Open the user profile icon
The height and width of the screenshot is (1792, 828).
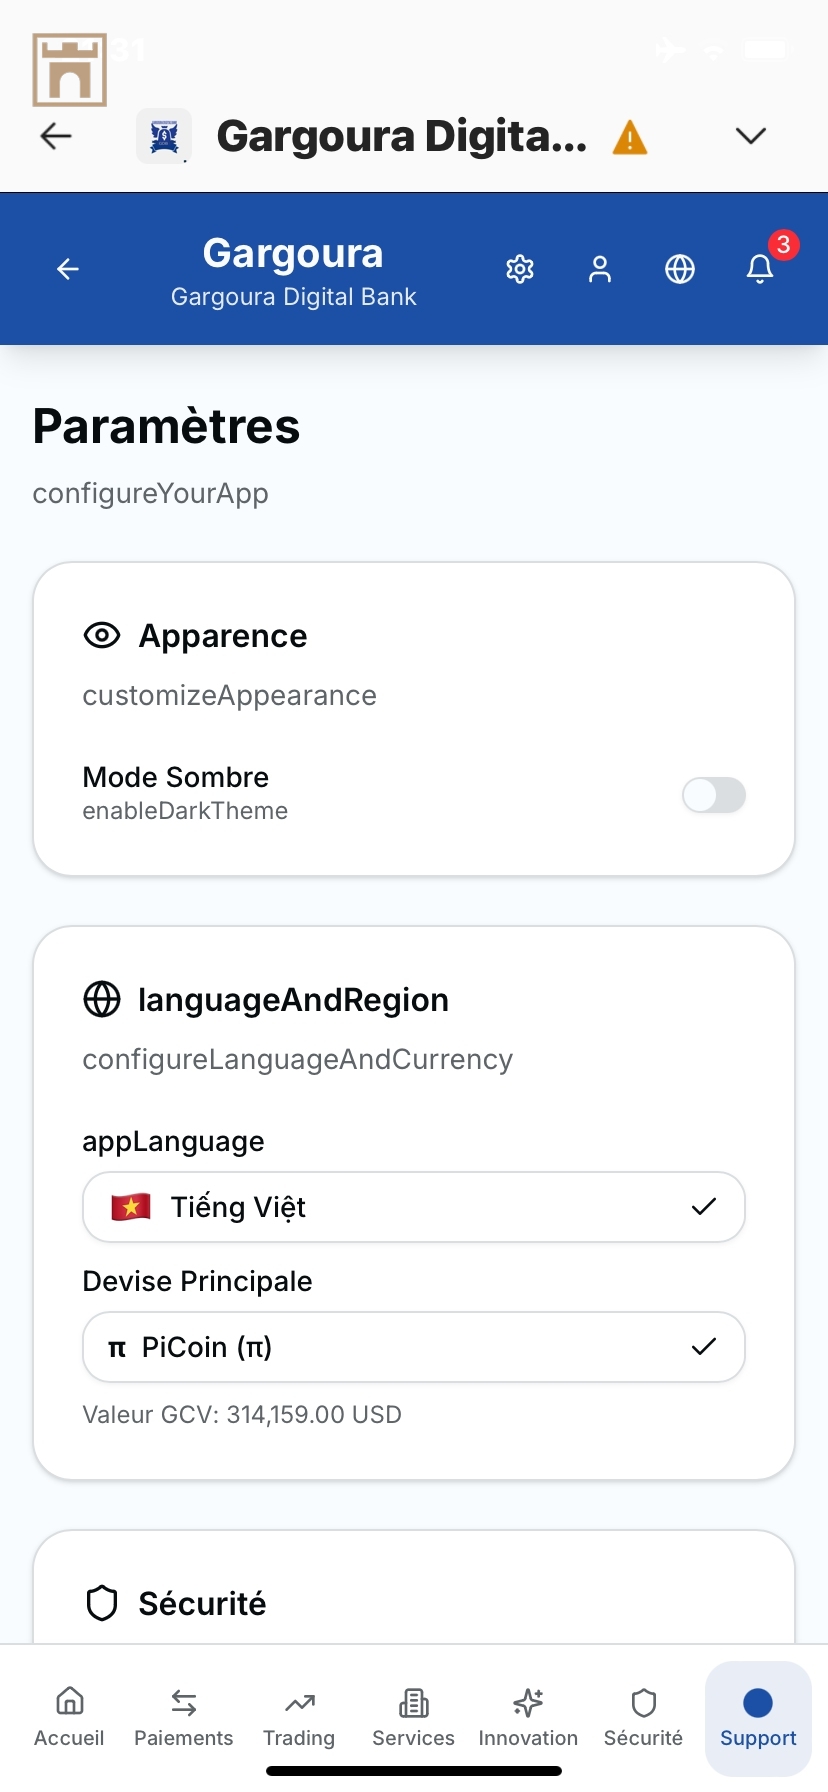(x=600, y=269)
